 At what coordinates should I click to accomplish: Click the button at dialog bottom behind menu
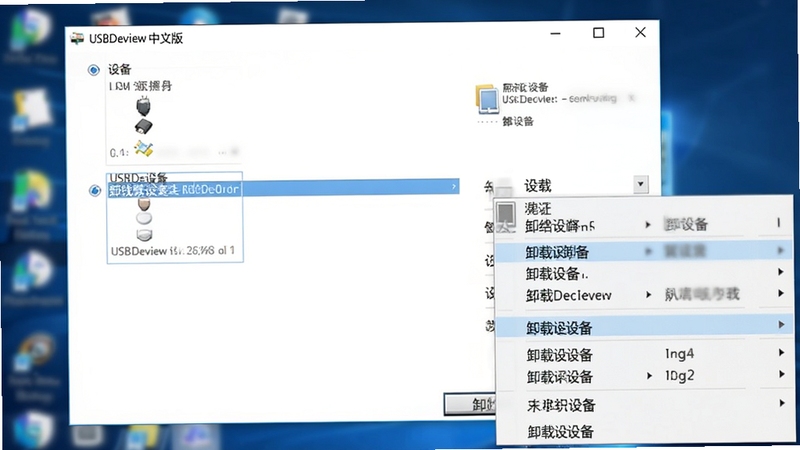pyautogui.click(x=470, y=404)
